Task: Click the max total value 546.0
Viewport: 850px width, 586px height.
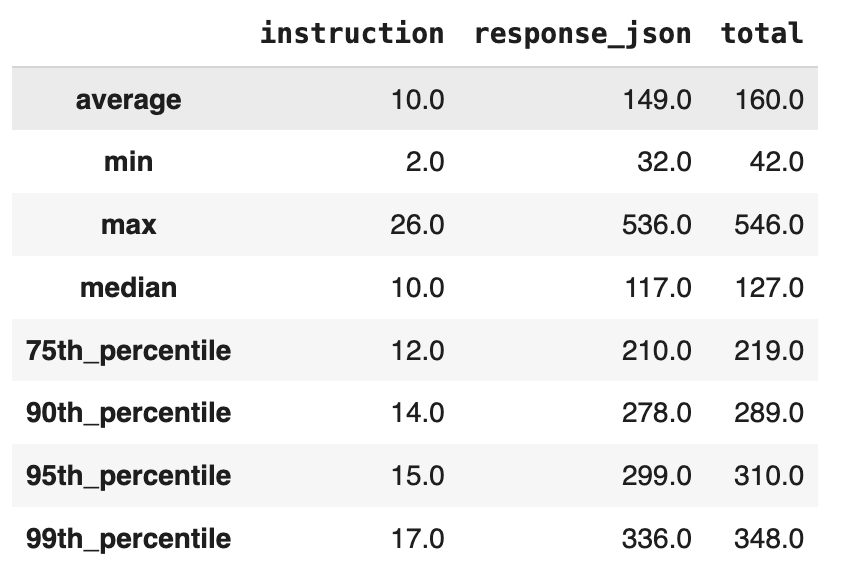Action: (x=769, y=225)
